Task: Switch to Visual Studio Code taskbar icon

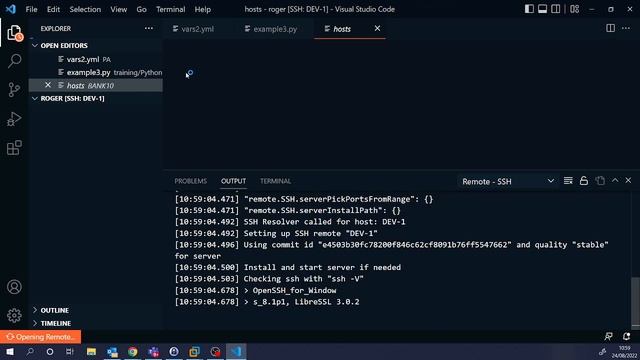Action: tap(236, 351)
